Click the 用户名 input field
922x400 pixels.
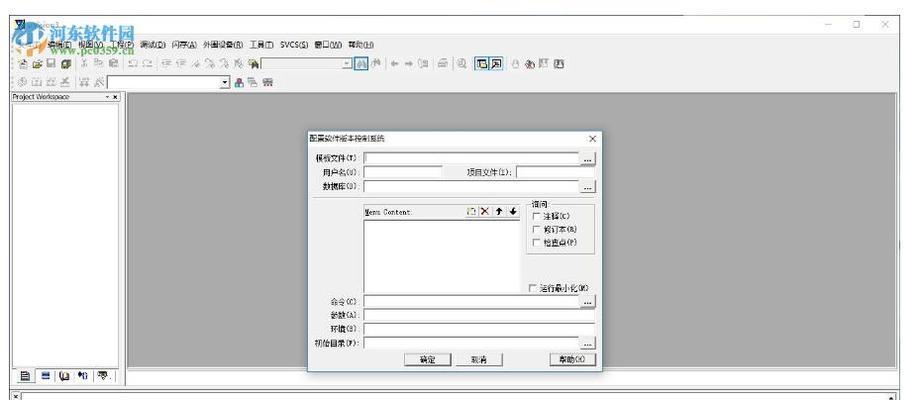click(402, 172)
